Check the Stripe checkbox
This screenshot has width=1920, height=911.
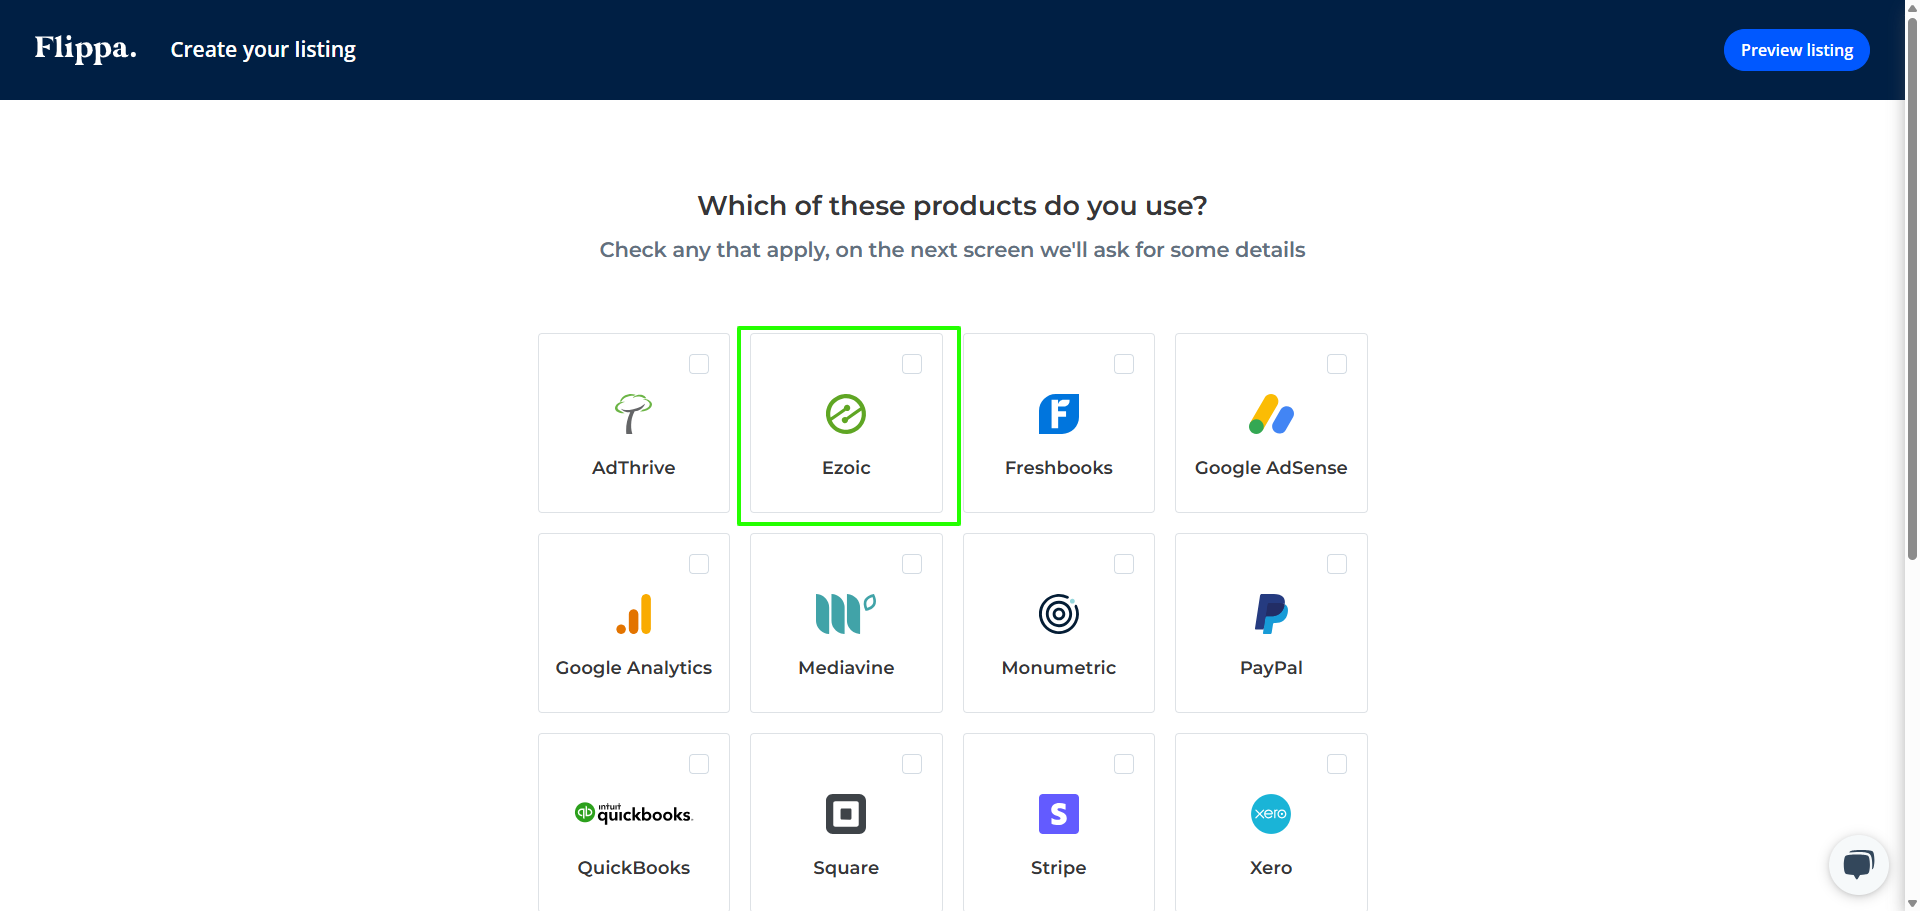[x=1124, y=764]
